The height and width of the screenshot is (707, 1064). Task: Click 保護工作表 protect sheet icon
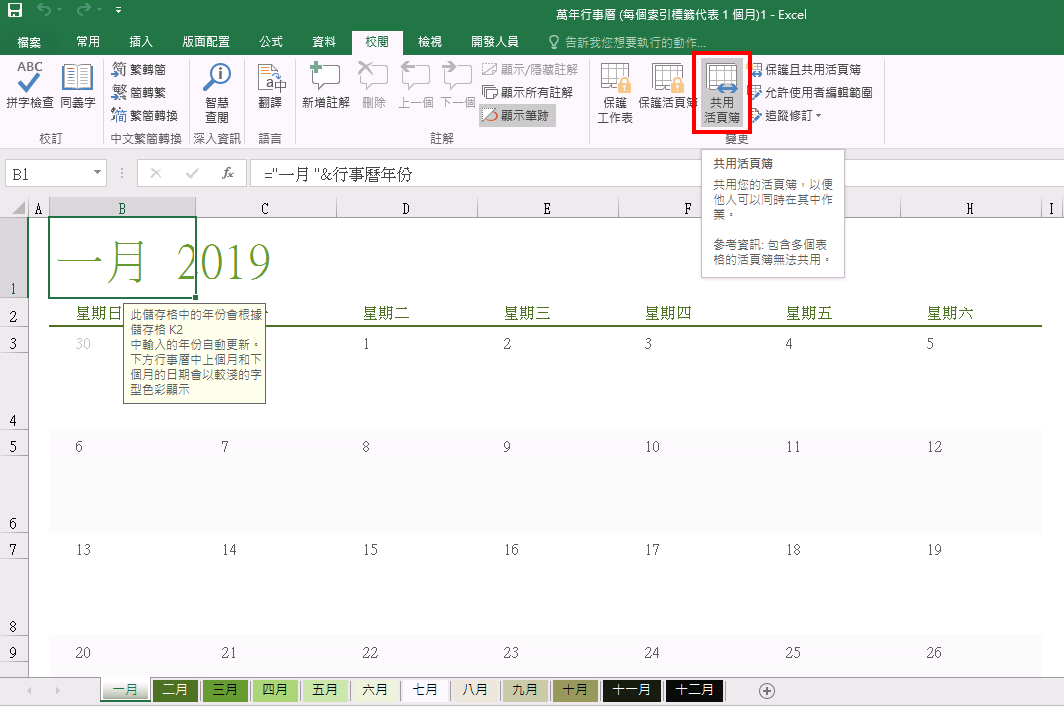coord(615,90)
